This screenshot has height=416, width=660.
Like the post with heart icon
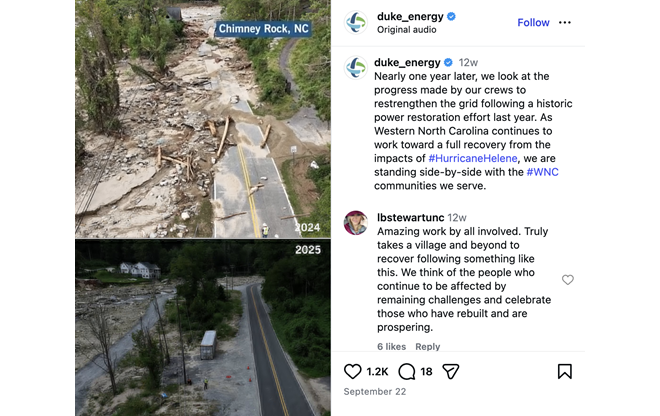pos(352,371)
